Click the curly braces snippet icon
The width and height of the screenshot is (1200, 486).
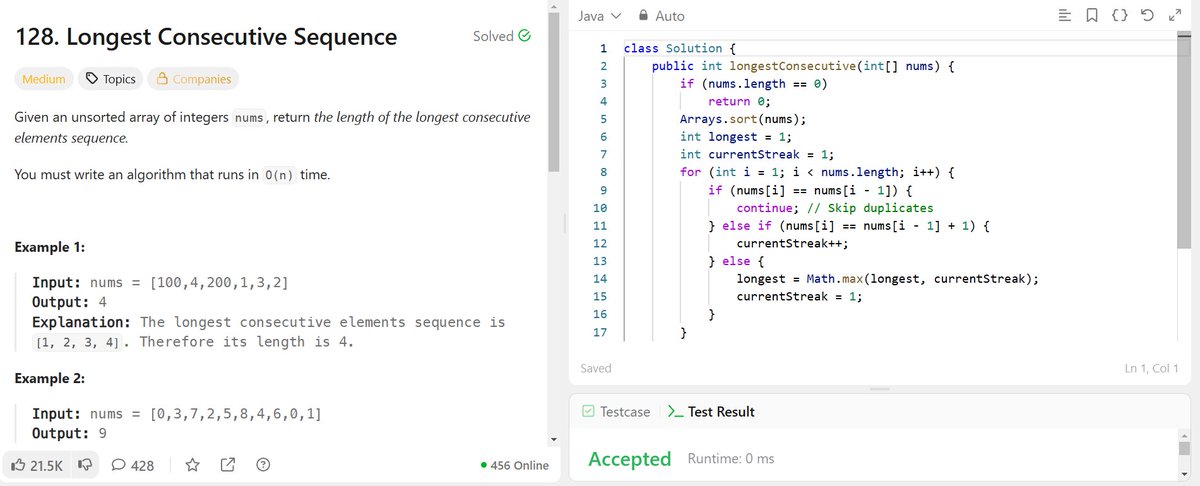click(x=1120, y=16)
